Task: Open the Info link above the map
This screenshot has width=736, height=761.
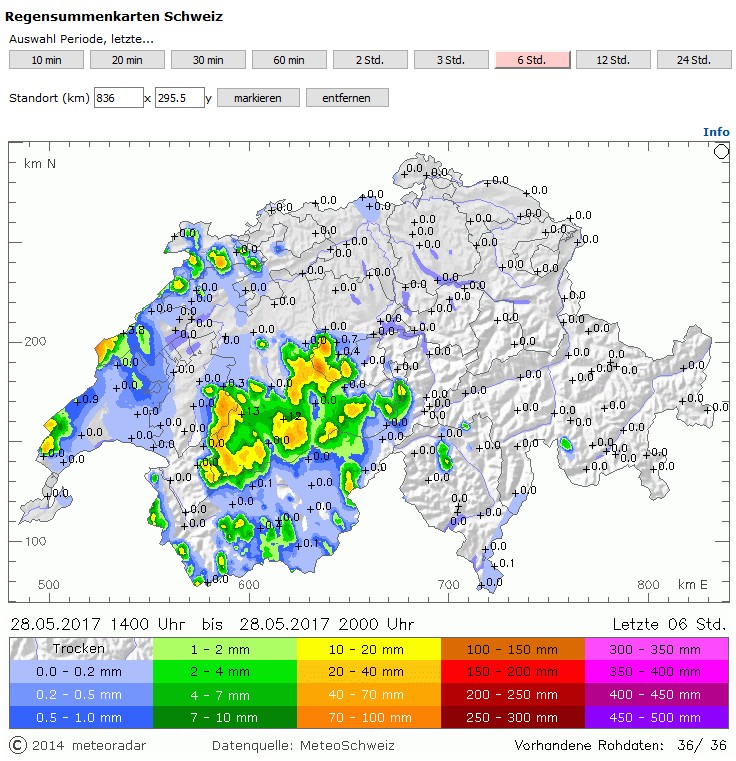Action: click(x=716, y=132)
